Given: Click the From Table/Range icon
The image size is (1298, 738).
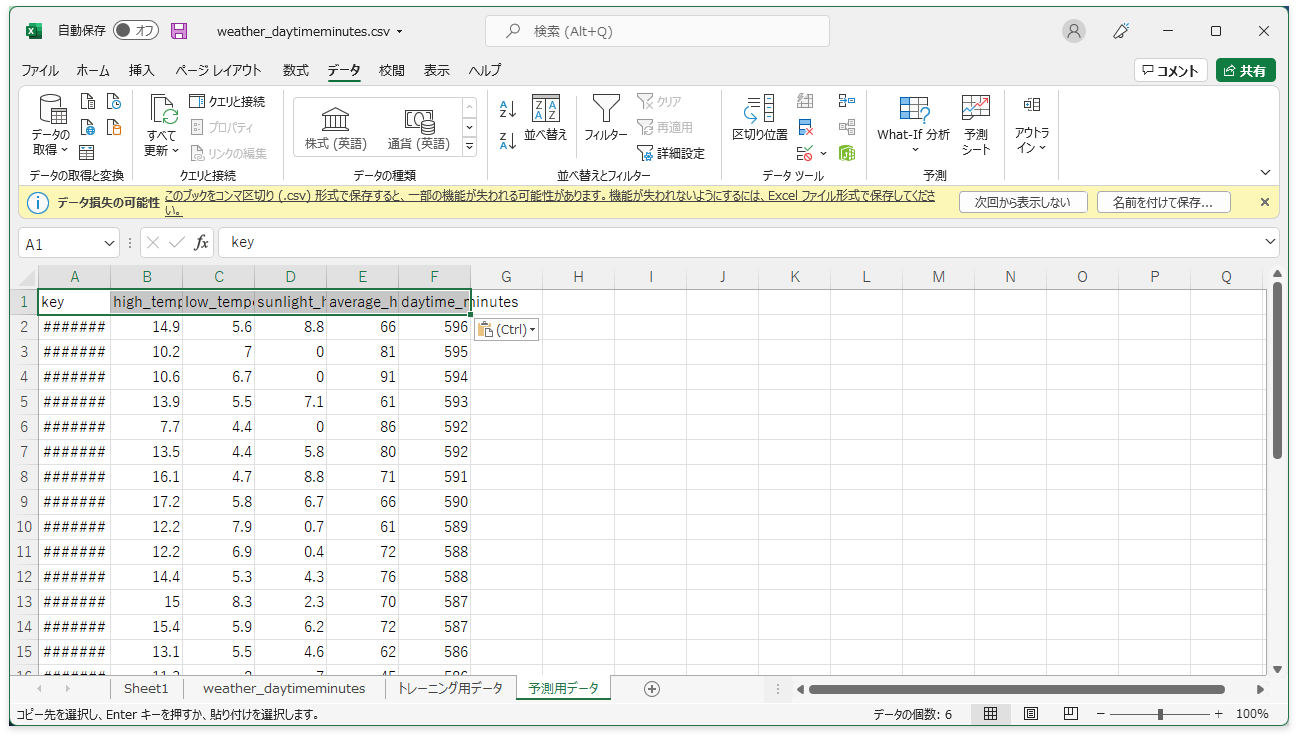Looking at the screenshot, I should point(88,153).
